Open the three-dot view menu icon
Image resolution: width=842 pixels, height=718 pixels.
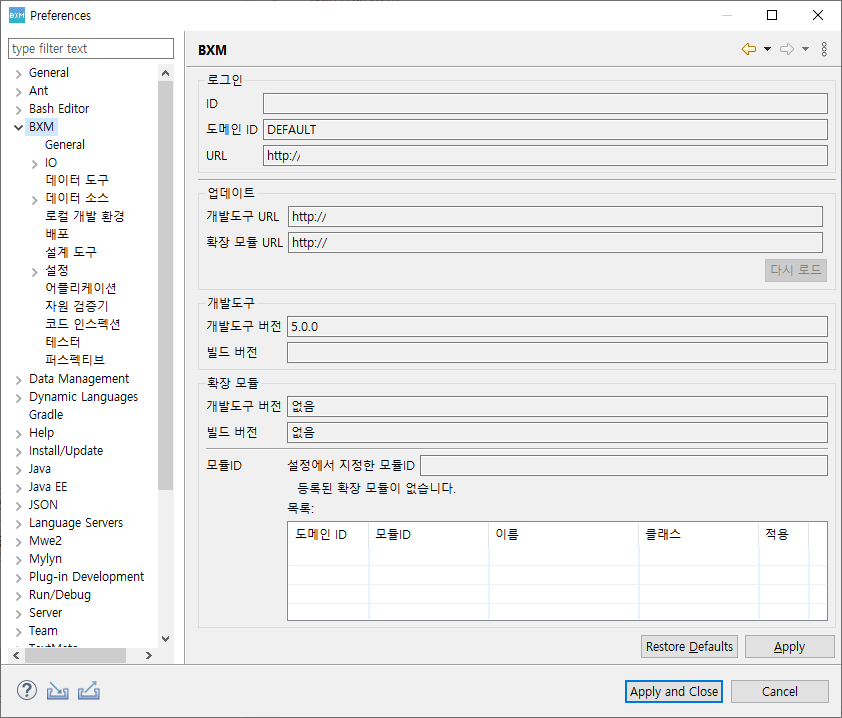(x=824, y=49)
